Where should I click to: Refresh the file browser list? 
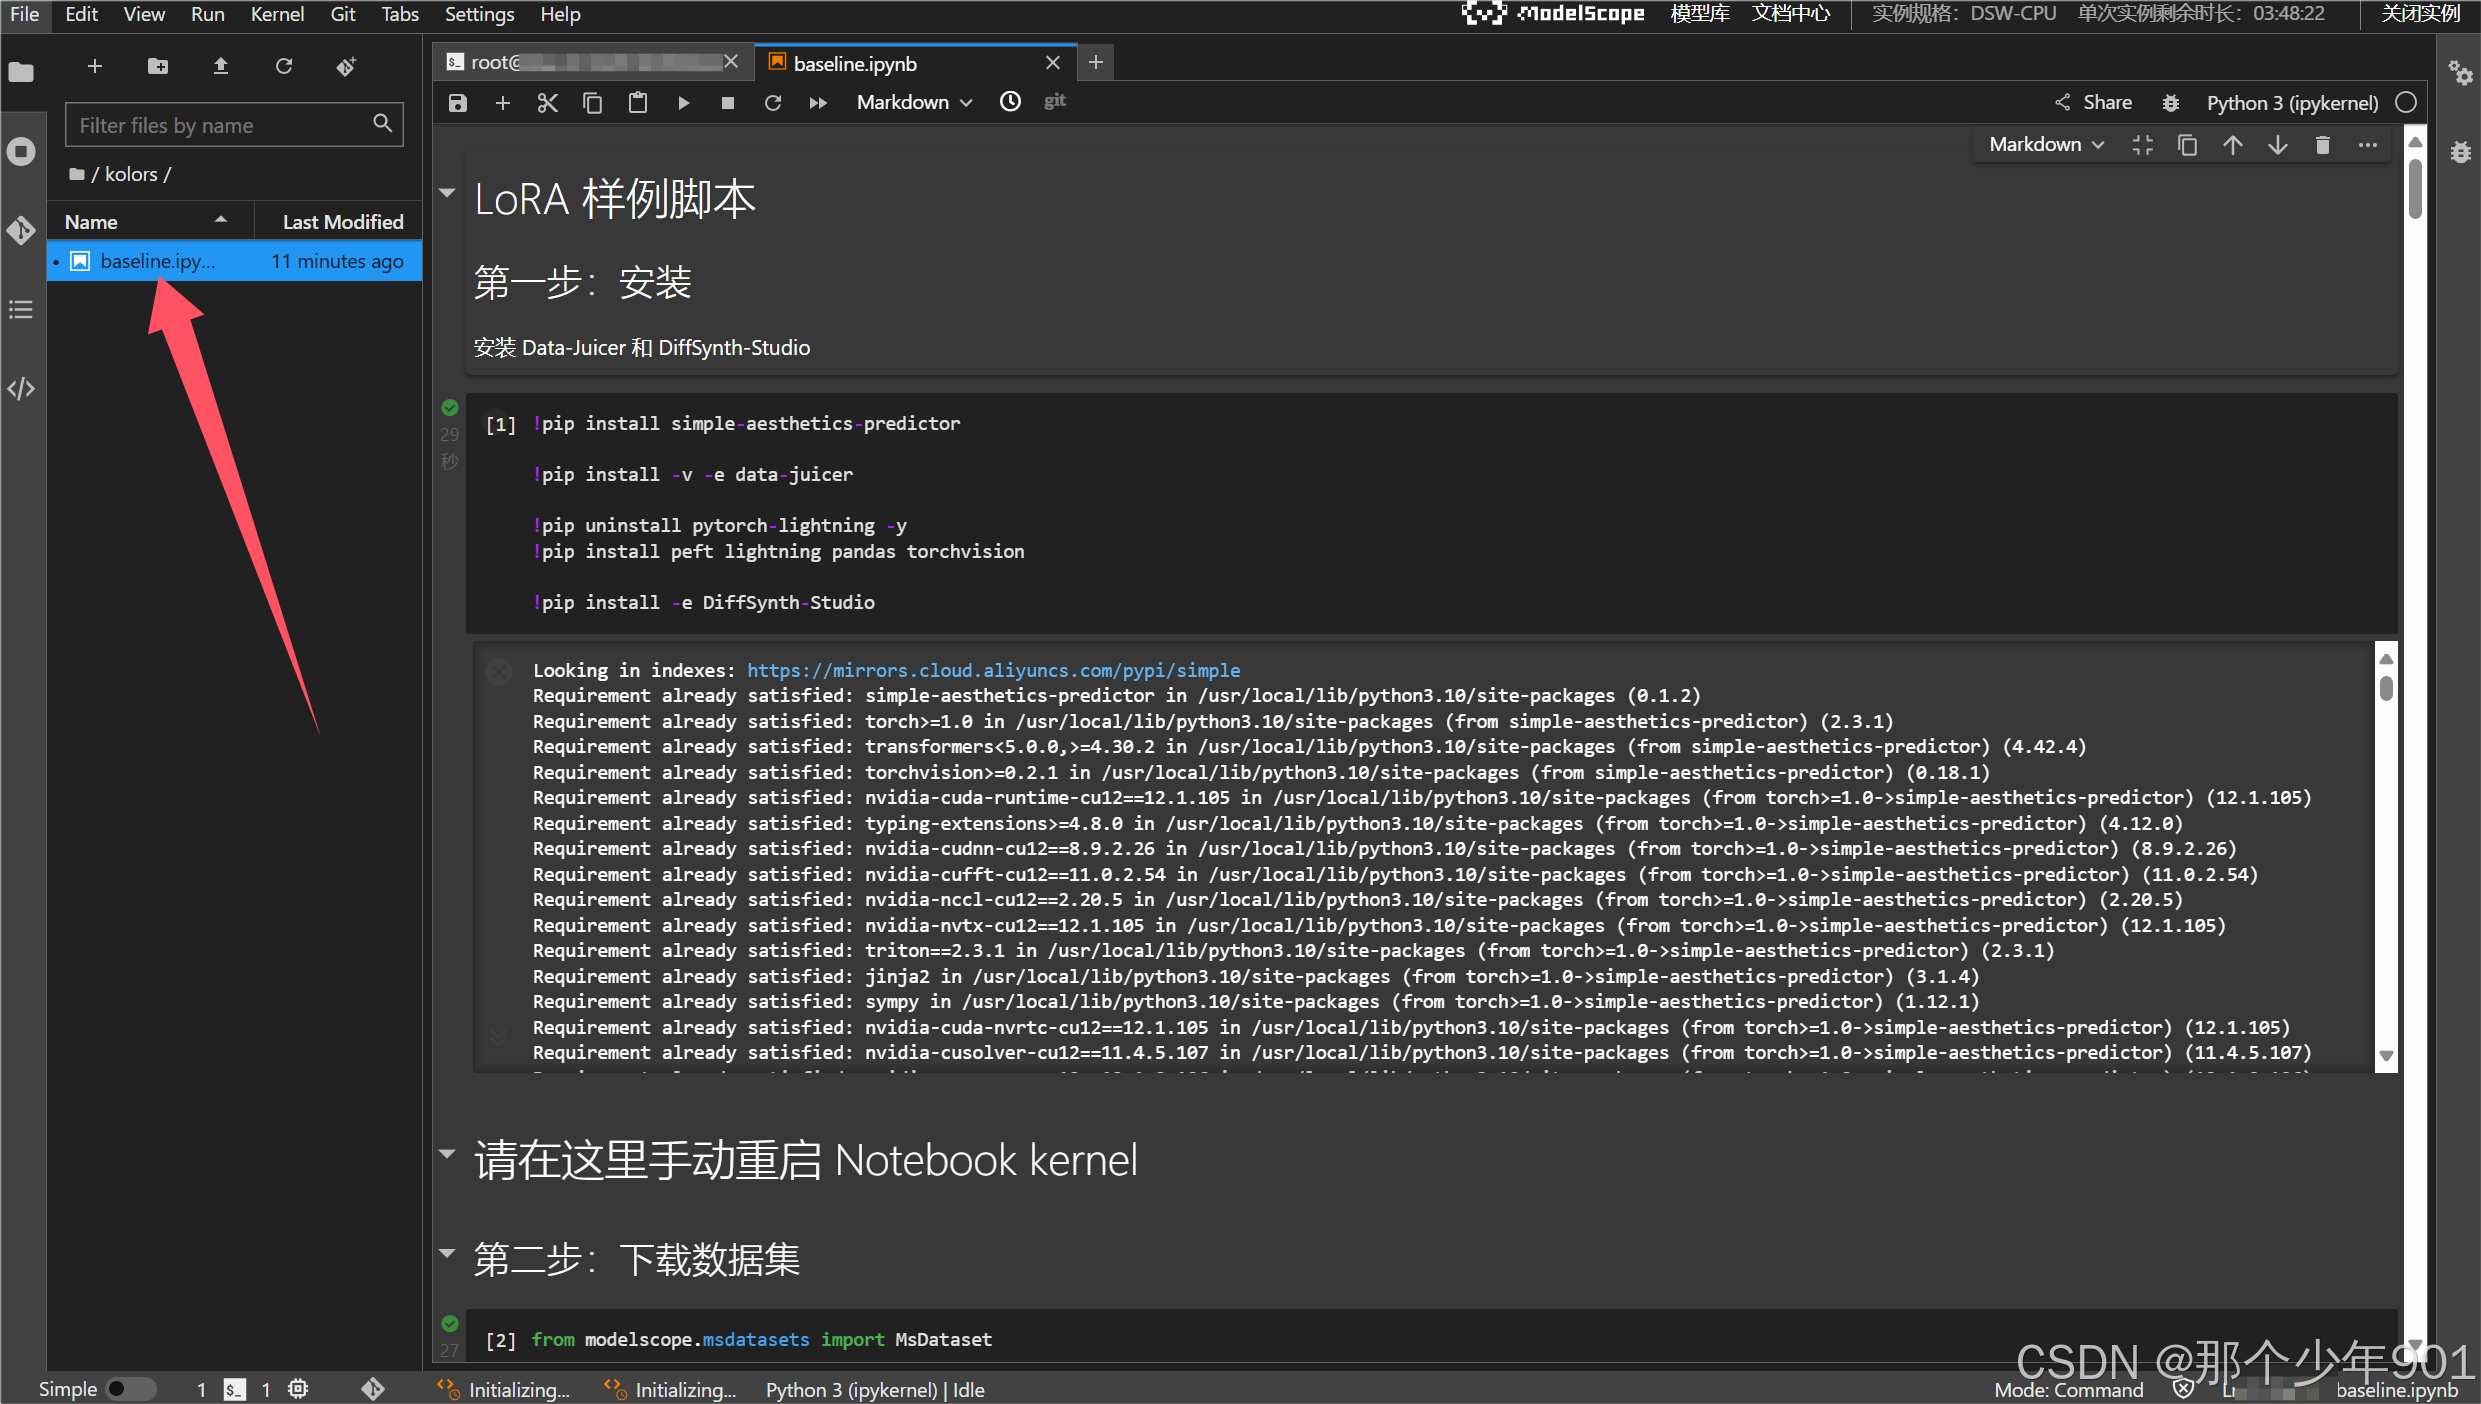click(x=284, y=66)
